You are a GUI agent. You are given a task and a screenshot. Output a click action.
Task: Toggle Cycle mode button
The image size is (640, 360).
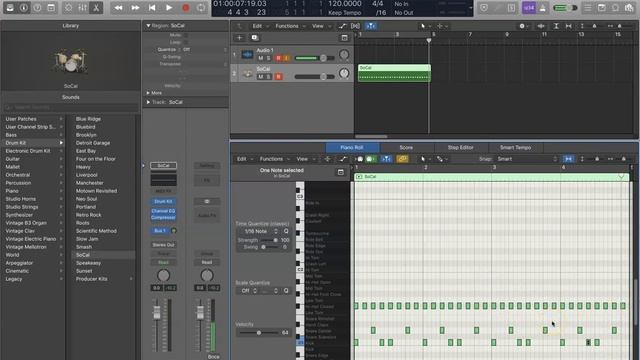pos(201,8)
